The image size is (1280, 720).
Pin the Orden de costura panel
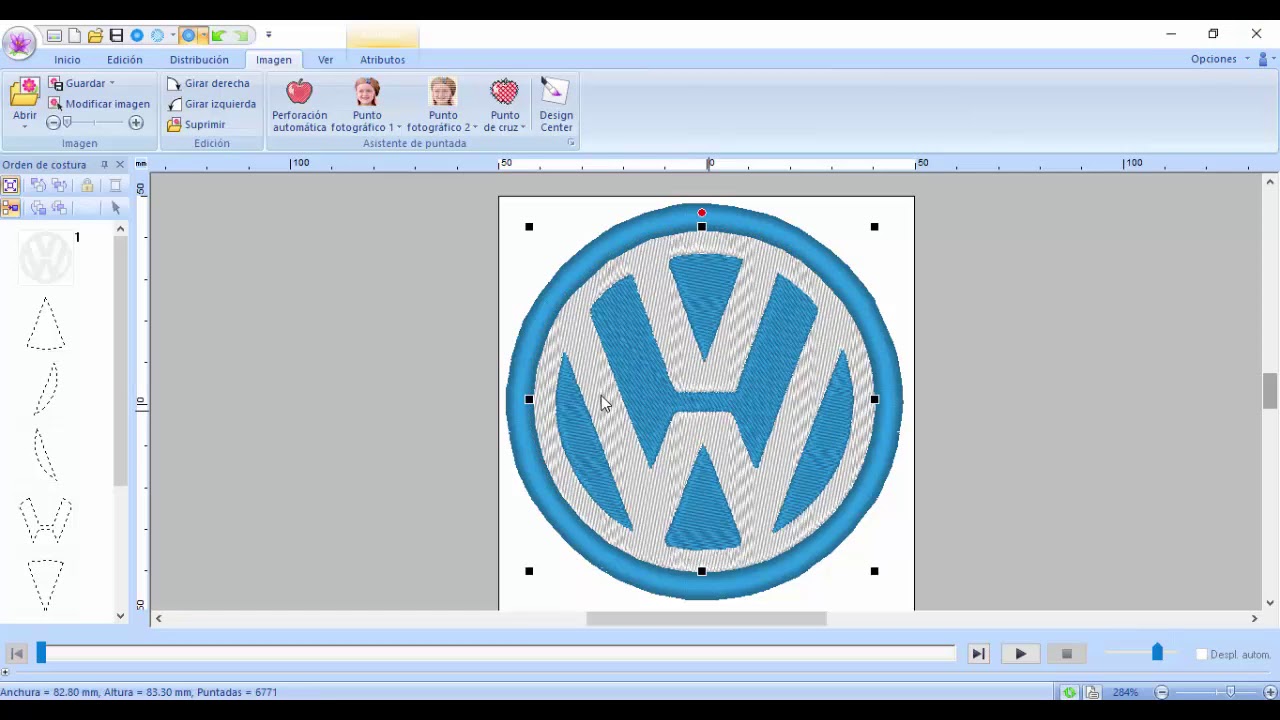104,165
